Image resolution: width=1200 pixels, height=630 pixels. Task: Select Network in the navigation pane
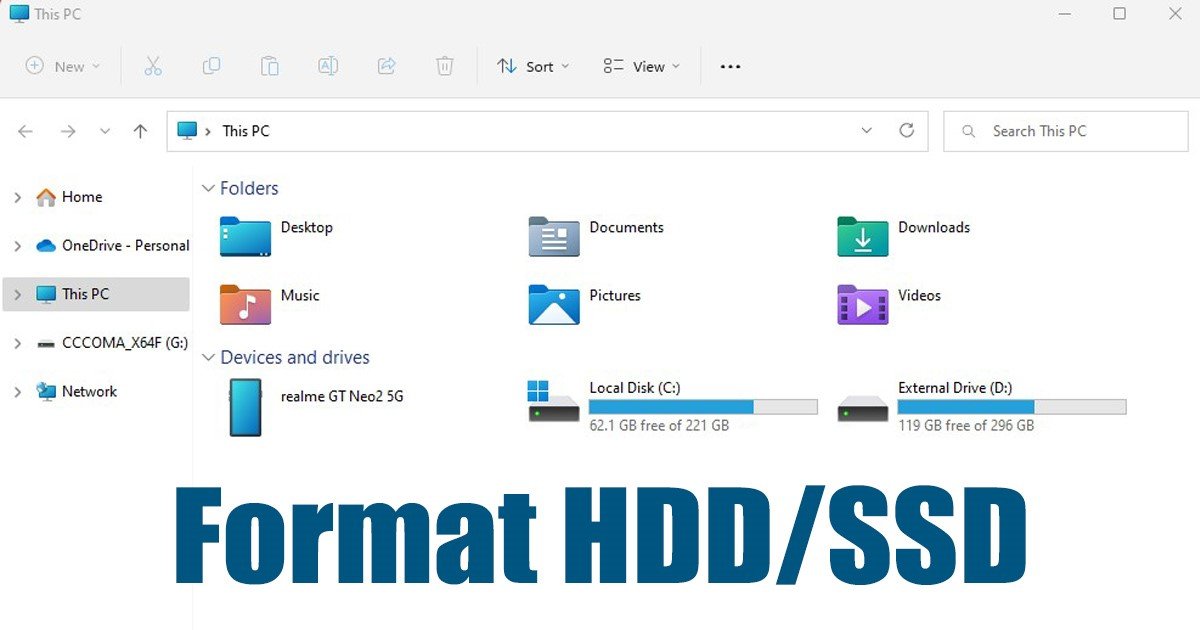89,392
